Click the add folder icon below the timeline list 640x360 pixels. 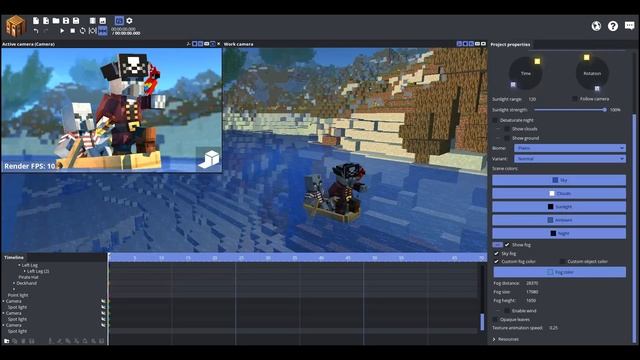click(7, 341)
